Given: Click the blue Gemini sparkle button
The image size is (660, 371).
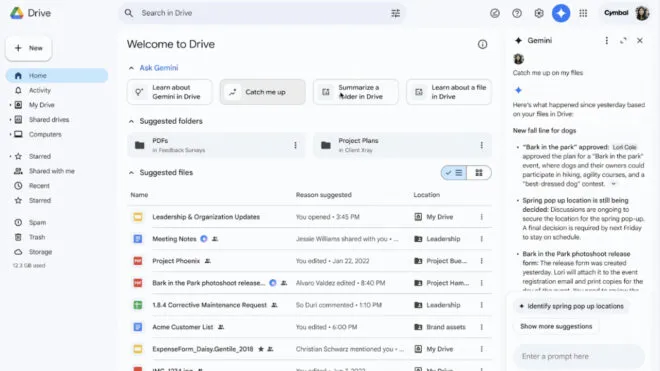Looking at the screenshot, I should 561,13.
